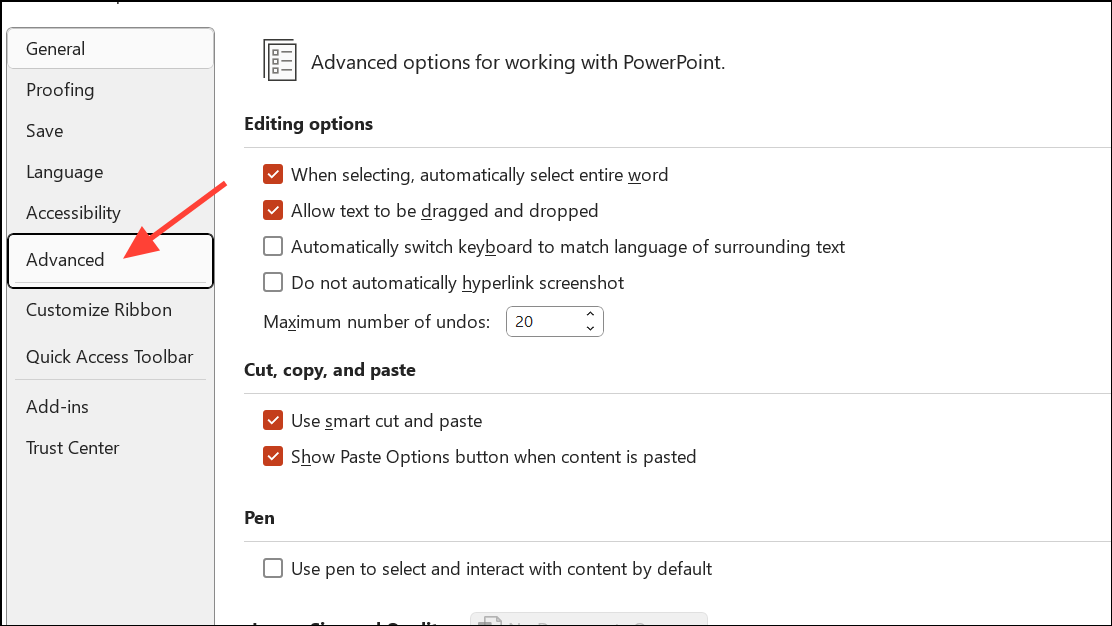Image resolution: width=1112 pixels, height=626 pixels.
Task: Check do not automatically hyperlink screenshot
Action: pos(273,283)
